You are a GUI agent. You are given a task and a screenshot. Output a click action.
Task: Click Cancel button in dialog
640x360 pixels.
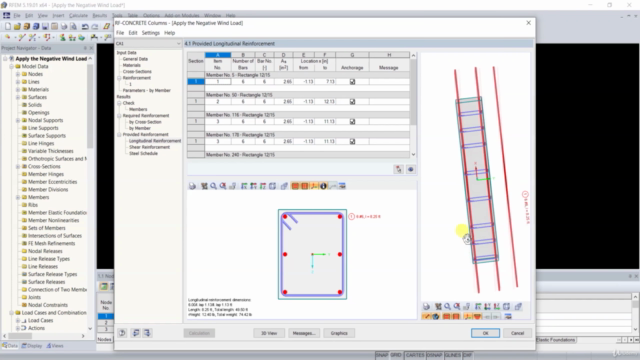[x=517, y=333]
